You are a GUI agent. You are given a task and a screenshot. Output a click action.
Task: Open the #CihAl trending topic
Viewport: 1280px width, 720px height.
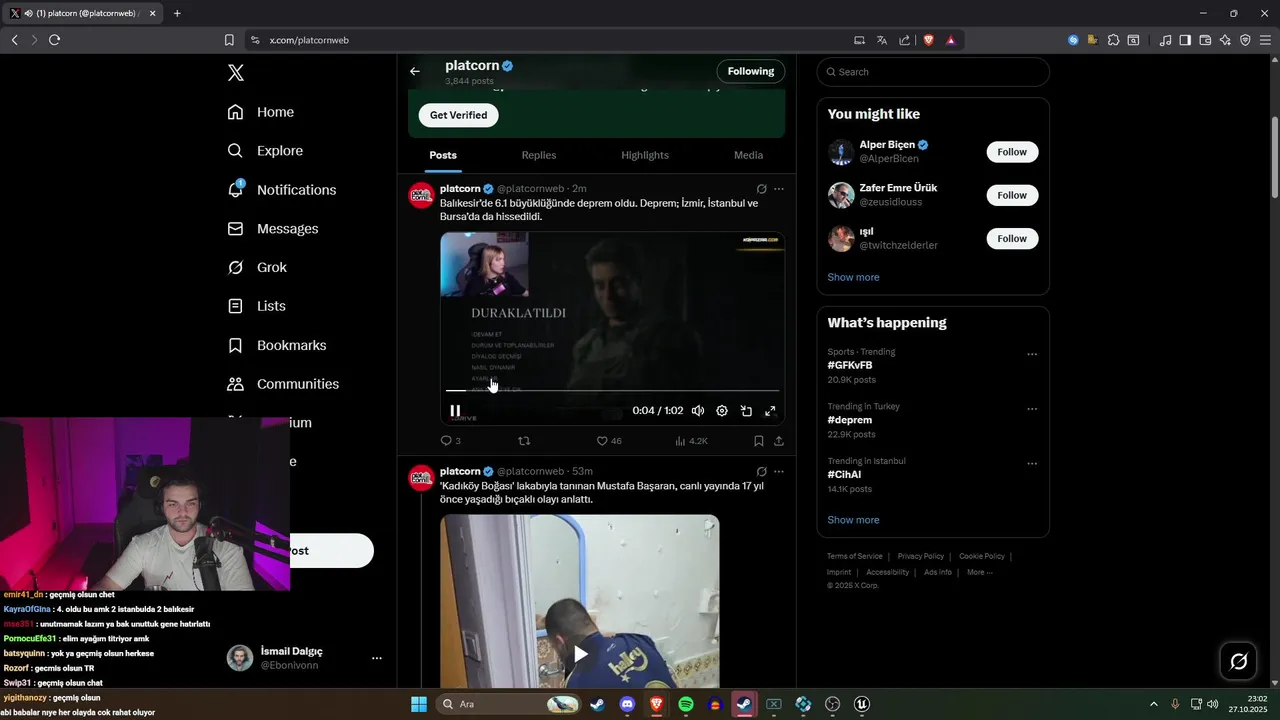coord(844,475)
